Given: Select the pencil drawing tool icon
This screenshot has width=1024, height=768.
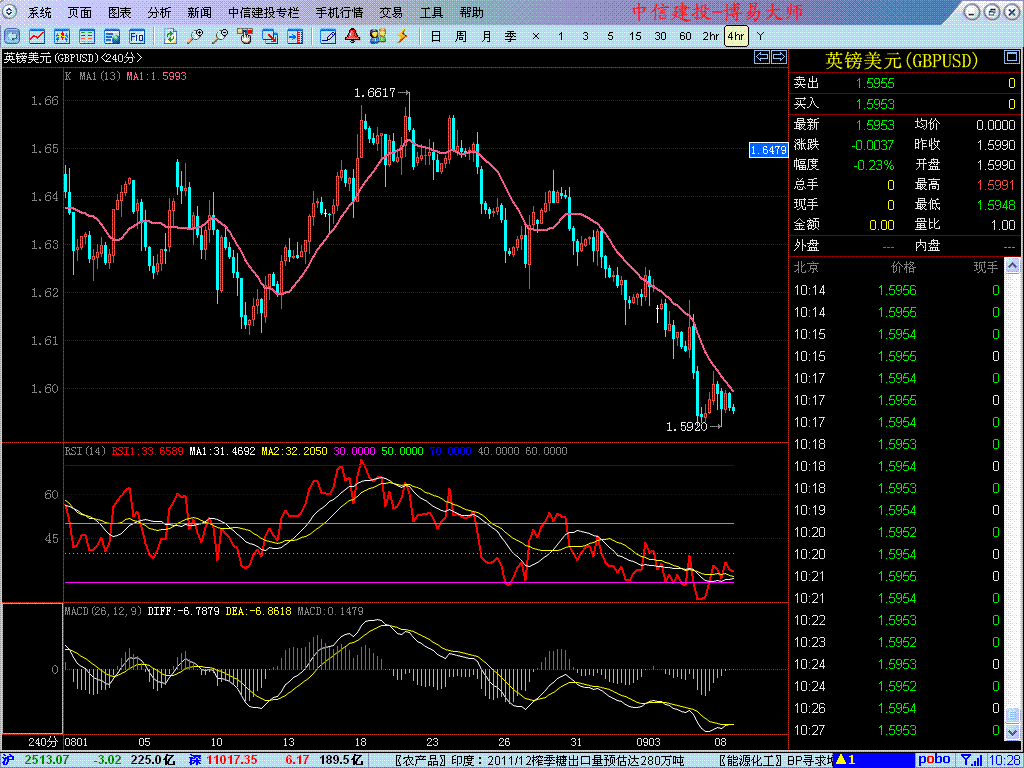Looking at the screenshot, I should click(x=327, y=36).
